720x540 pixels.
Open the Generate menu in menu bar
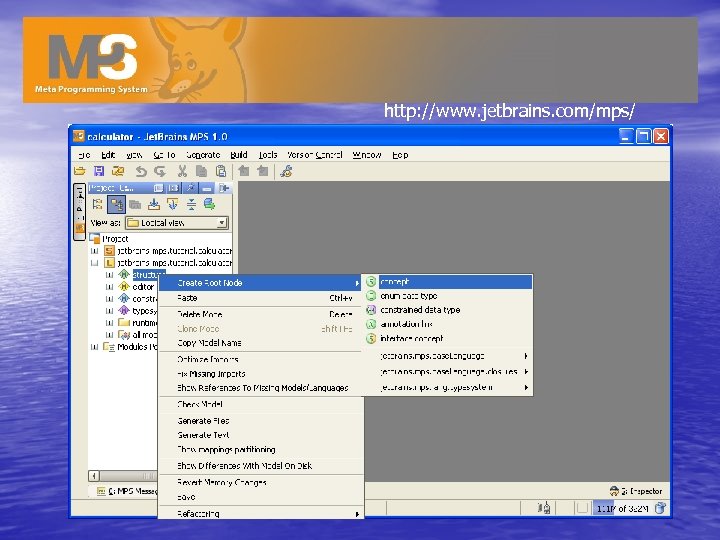point(203,155)
